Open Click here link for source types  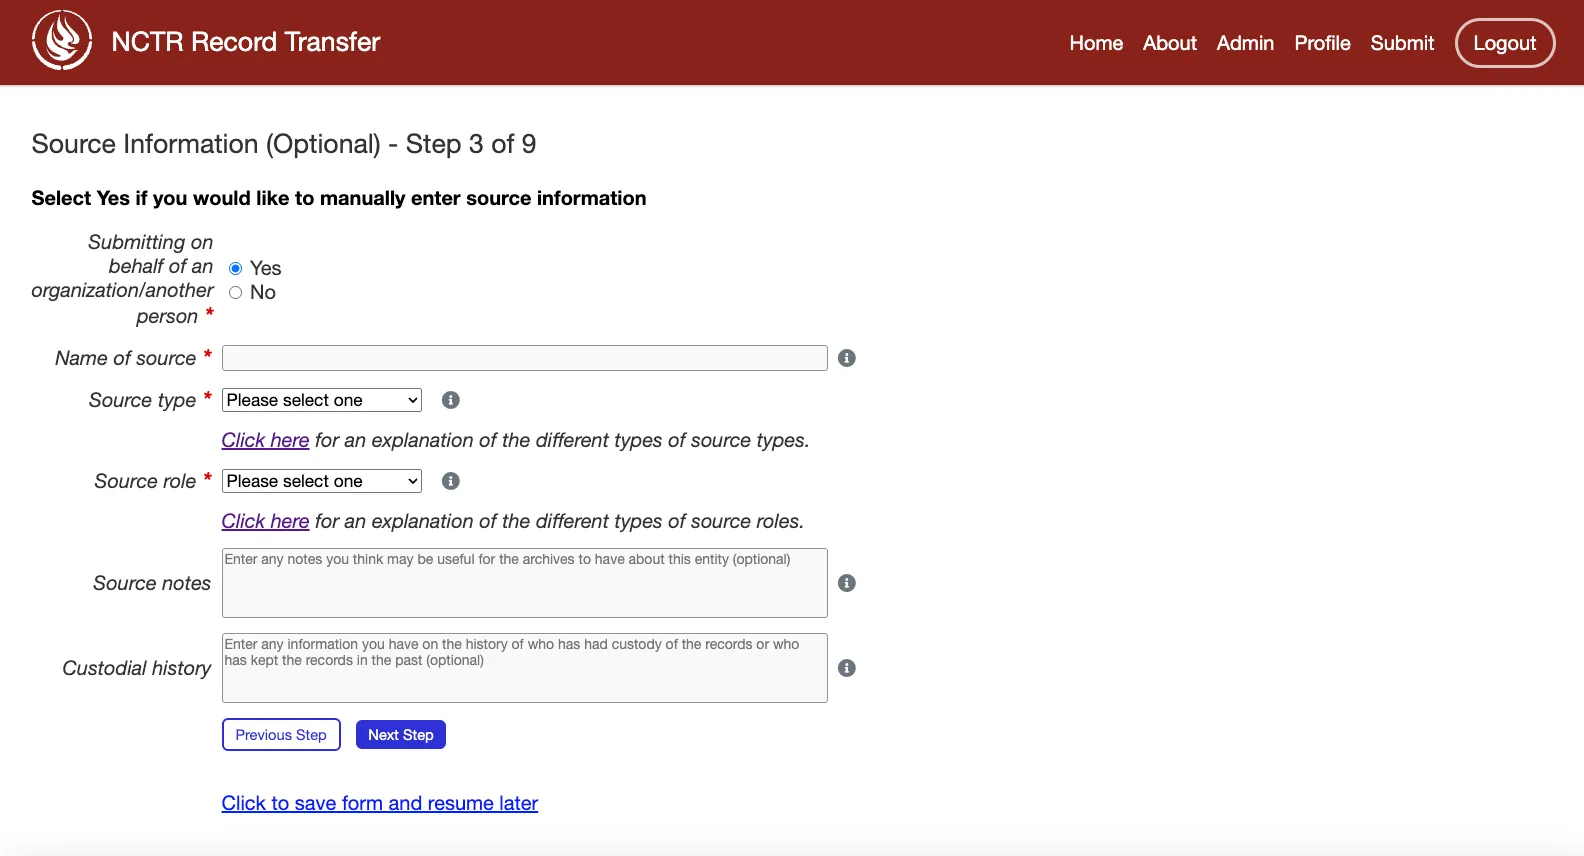(265, 440)
